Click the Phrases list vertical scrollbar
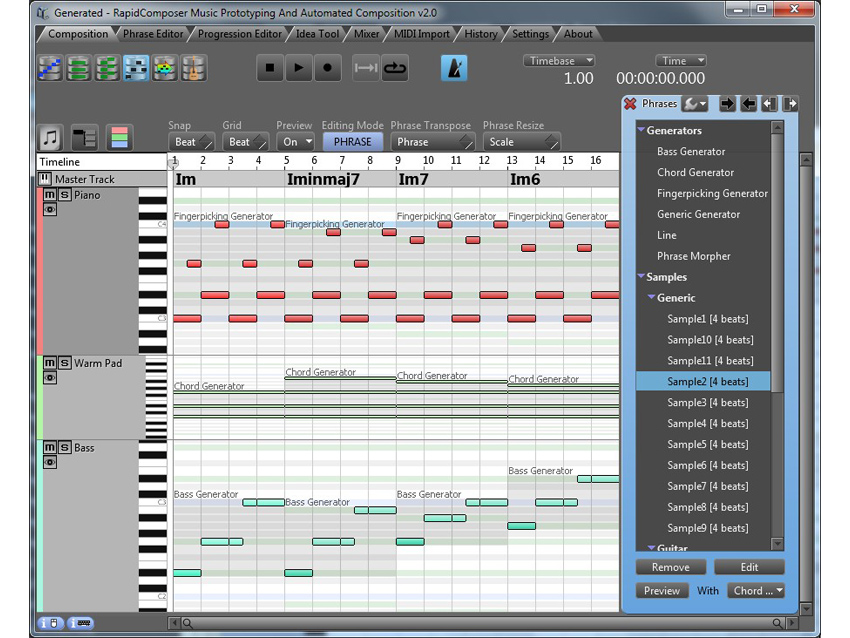 coord(777,336)
